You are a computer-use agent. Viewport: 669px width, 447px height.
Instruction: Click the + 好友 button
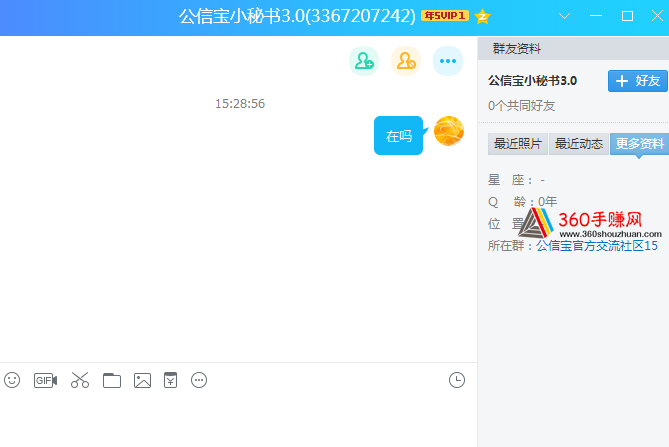pyautogui.click(x=637, y=81)
